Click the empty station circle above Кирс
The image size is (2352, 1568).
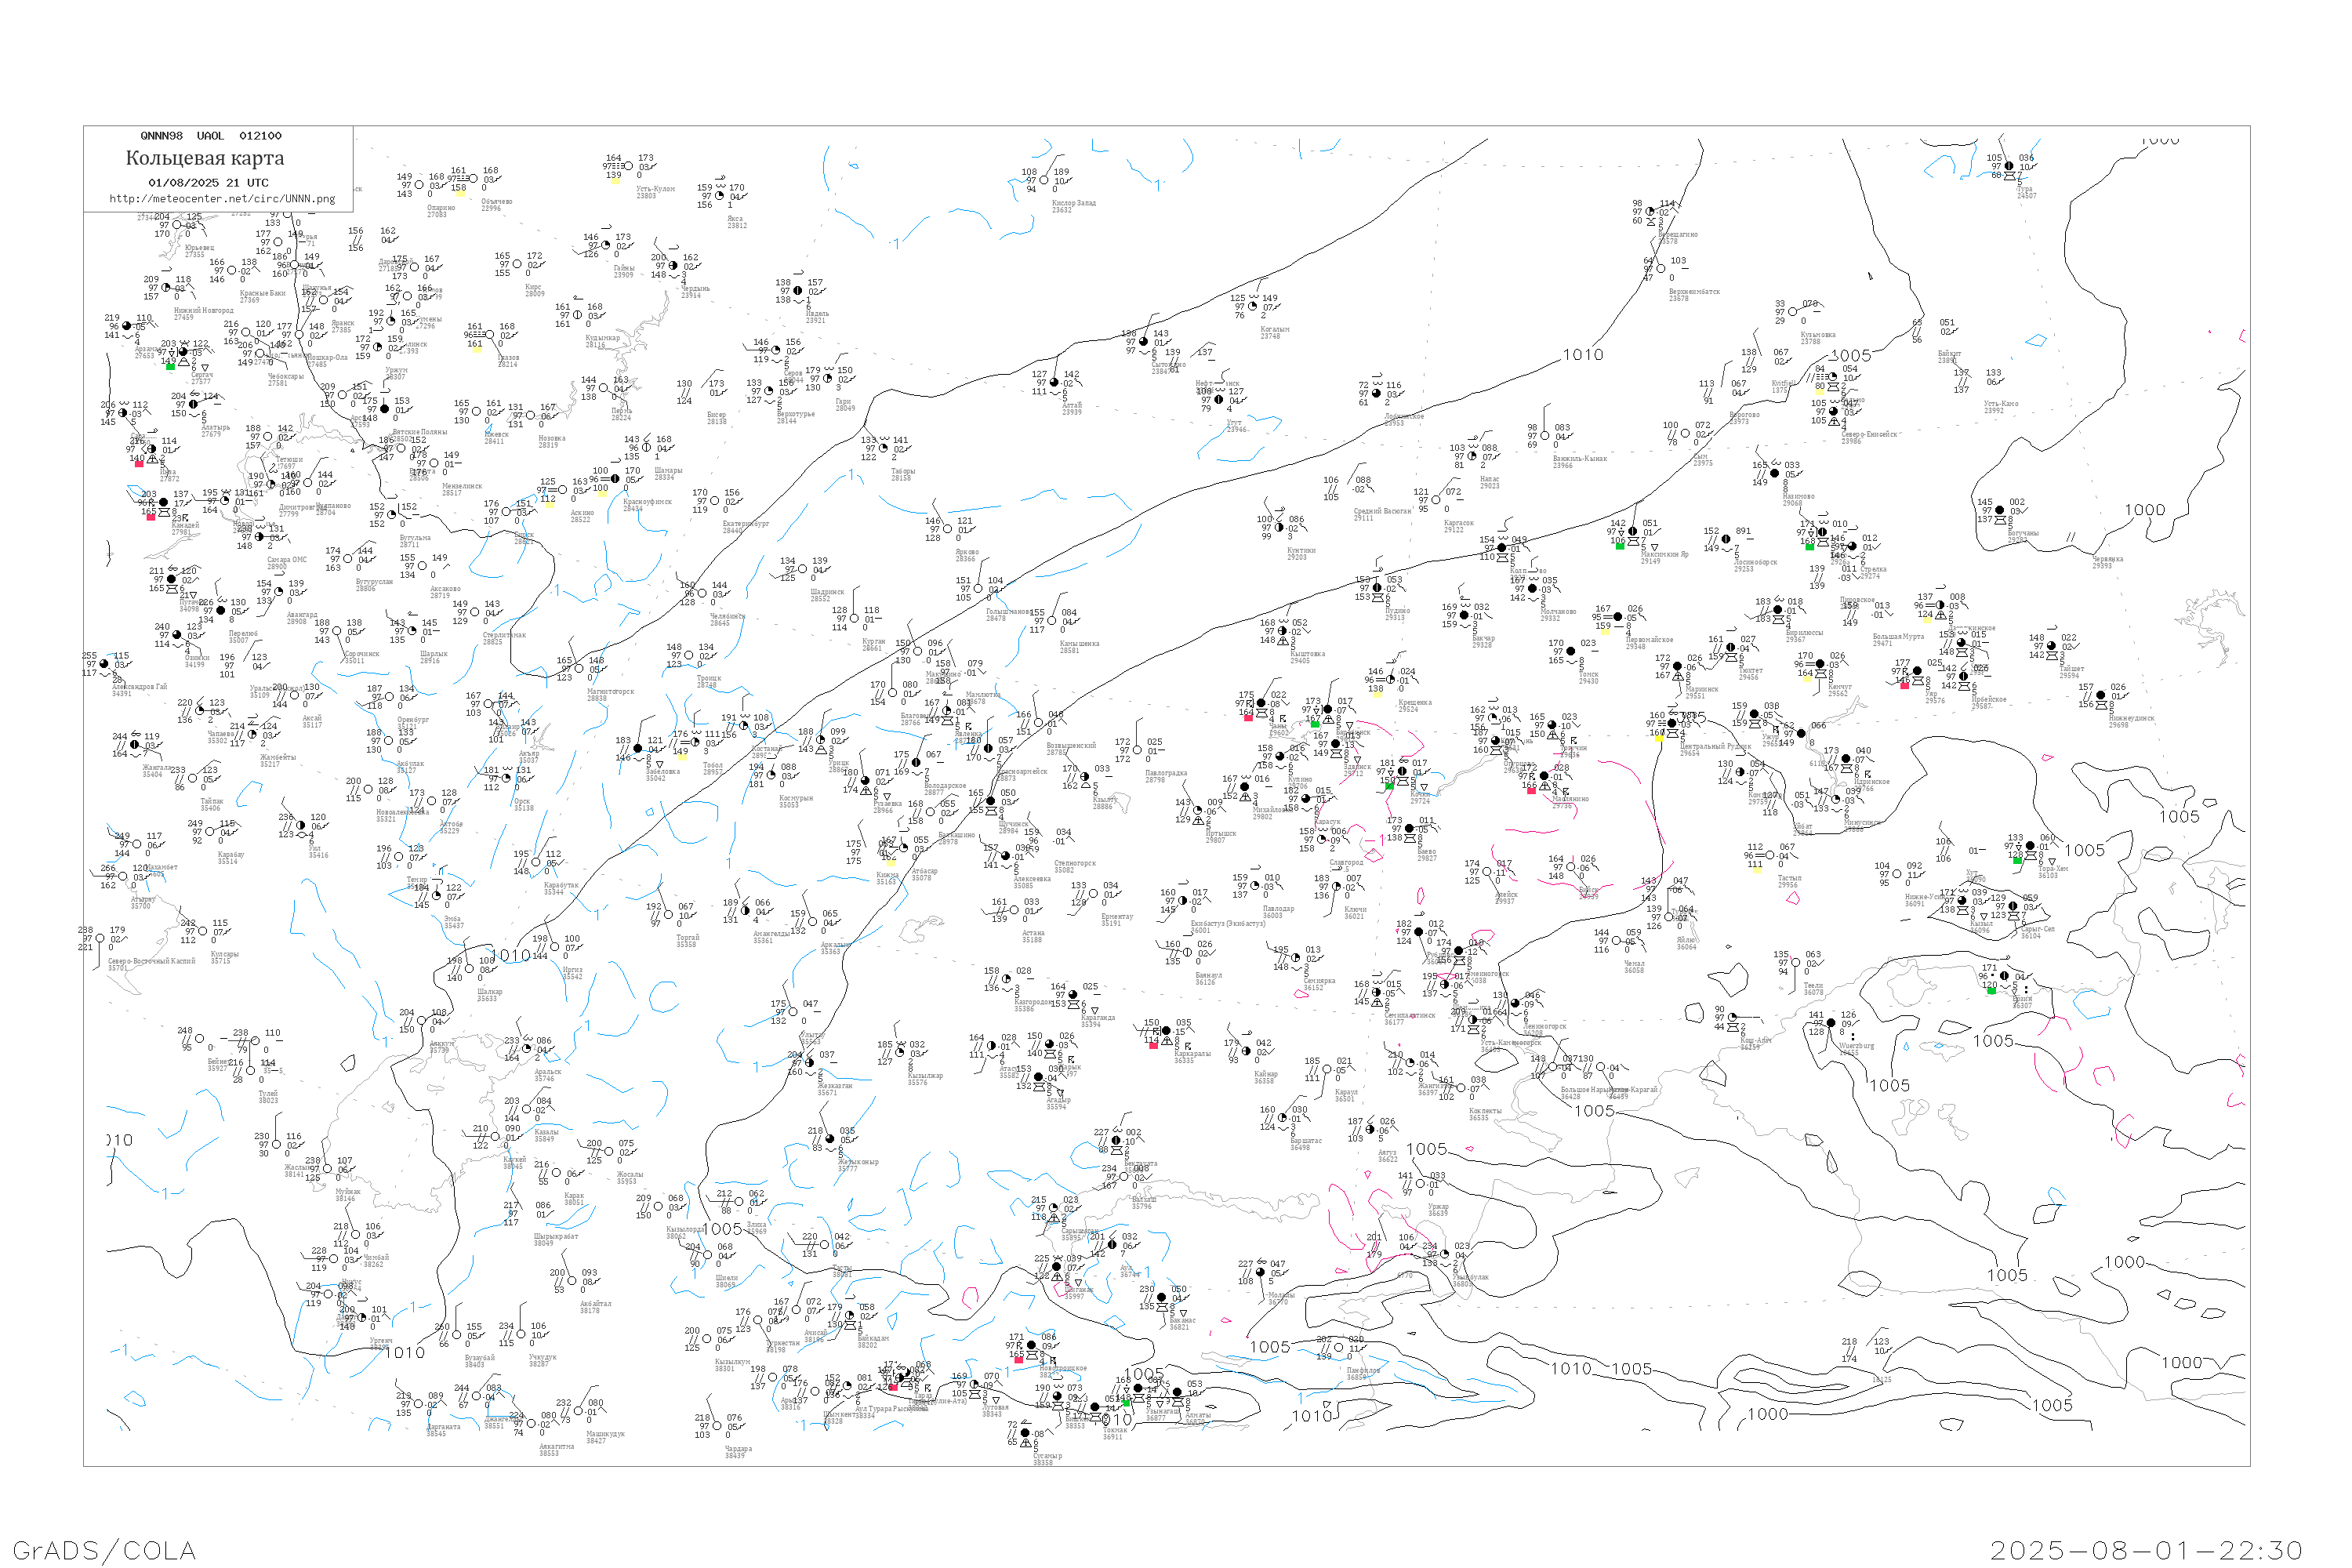pyautogui.click(x=518, y=264)
